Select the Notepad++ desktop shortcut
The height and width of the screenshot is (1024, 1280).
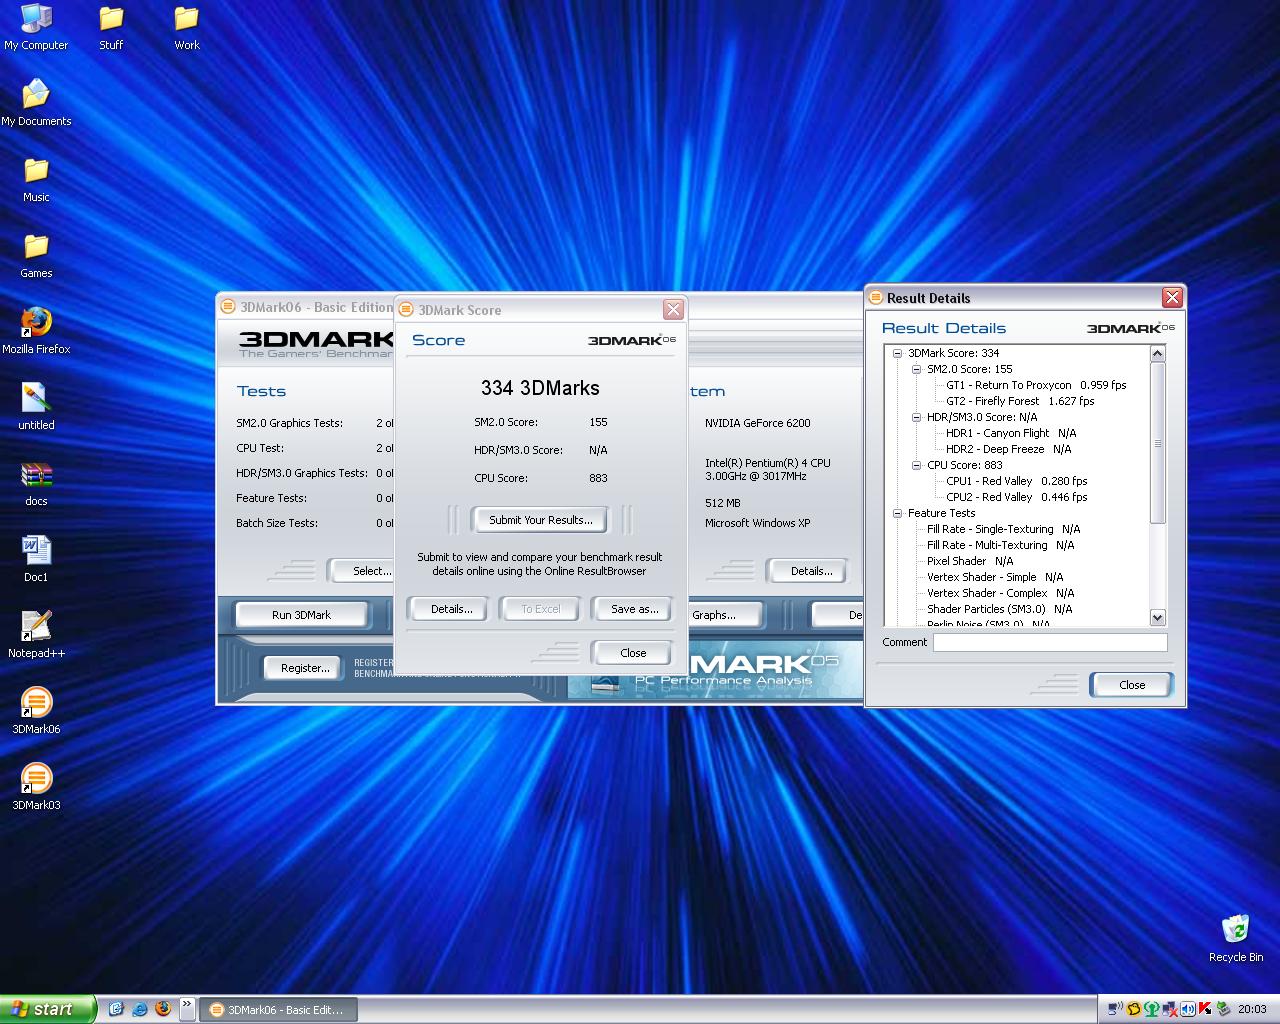[36, 636]
